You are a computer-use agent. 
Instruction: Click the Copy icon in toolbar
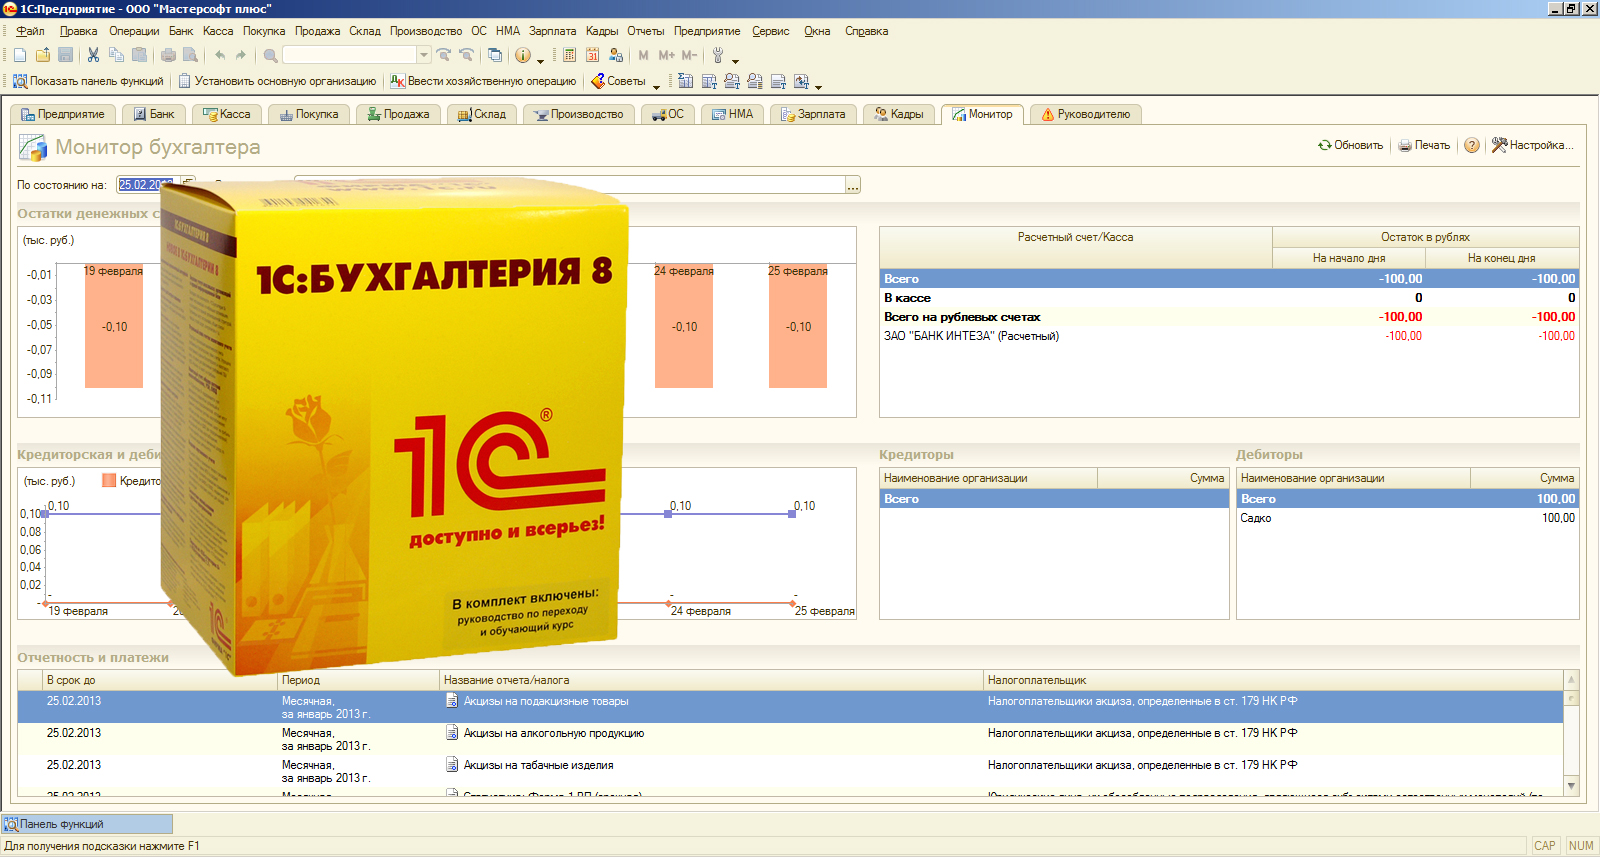tap(116, 55)
